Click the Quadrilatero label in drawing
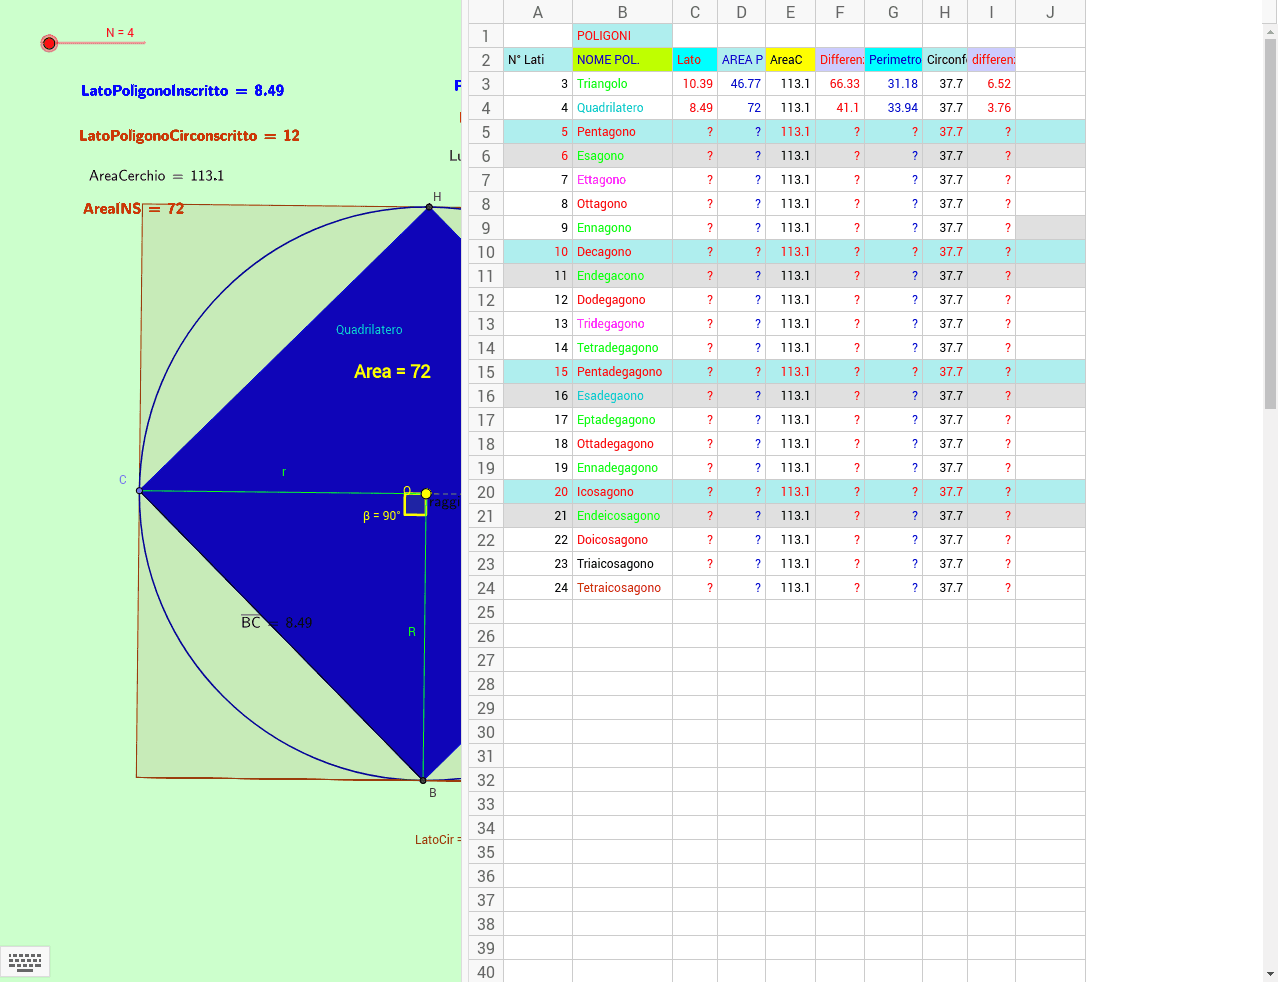Screen dimensions: 1280x984 (369, 330)
